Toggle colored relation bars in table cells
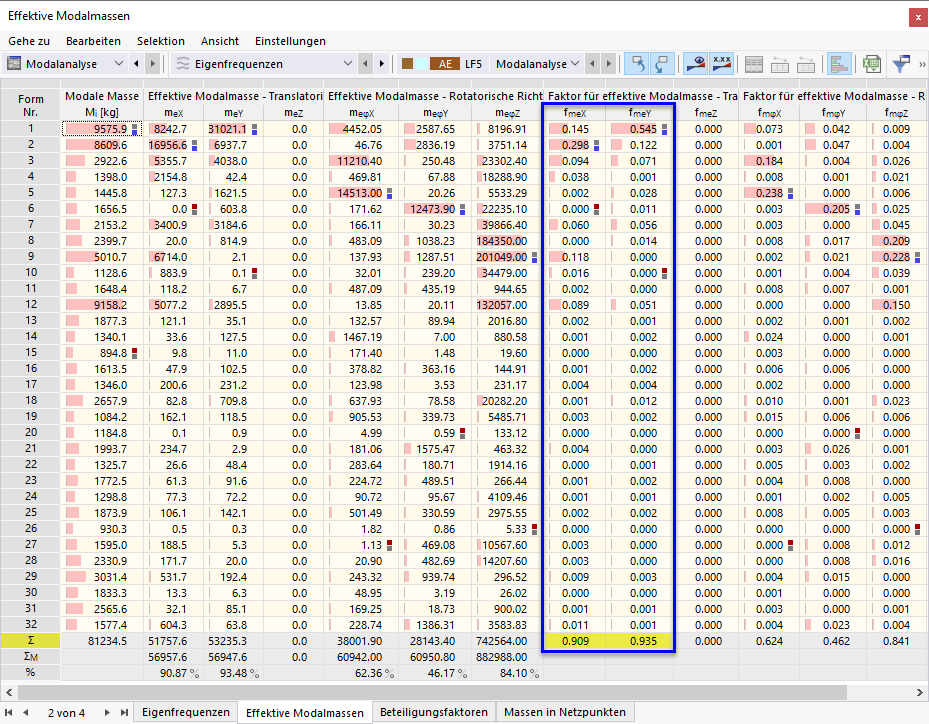This screenshot has height=724, width=929. coord(839,63)
